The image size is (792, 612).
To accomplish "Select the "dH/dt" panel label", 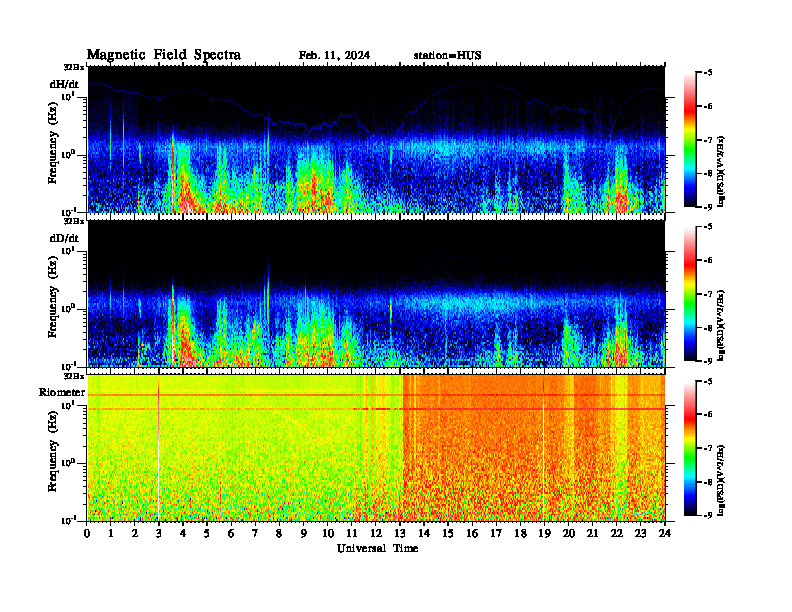I will coord(64,84).
